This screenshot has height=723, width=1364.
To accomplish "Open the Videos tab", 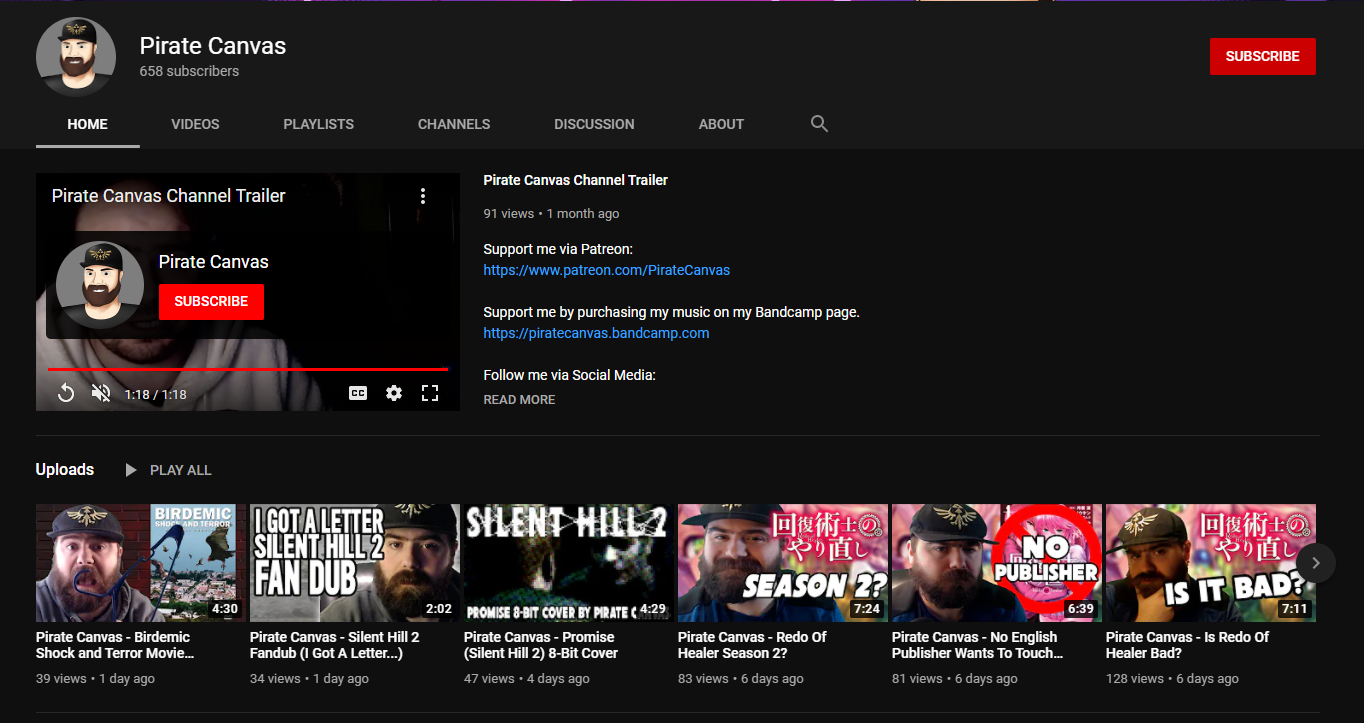I will [195, 124].
